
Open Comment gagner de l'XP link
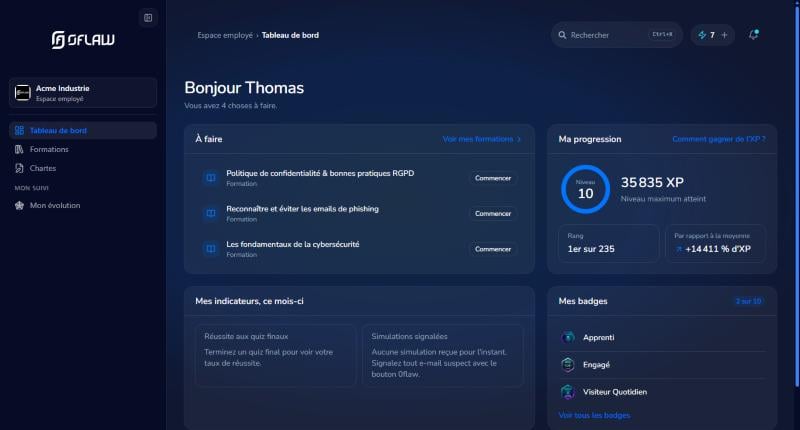click(719, 139)
